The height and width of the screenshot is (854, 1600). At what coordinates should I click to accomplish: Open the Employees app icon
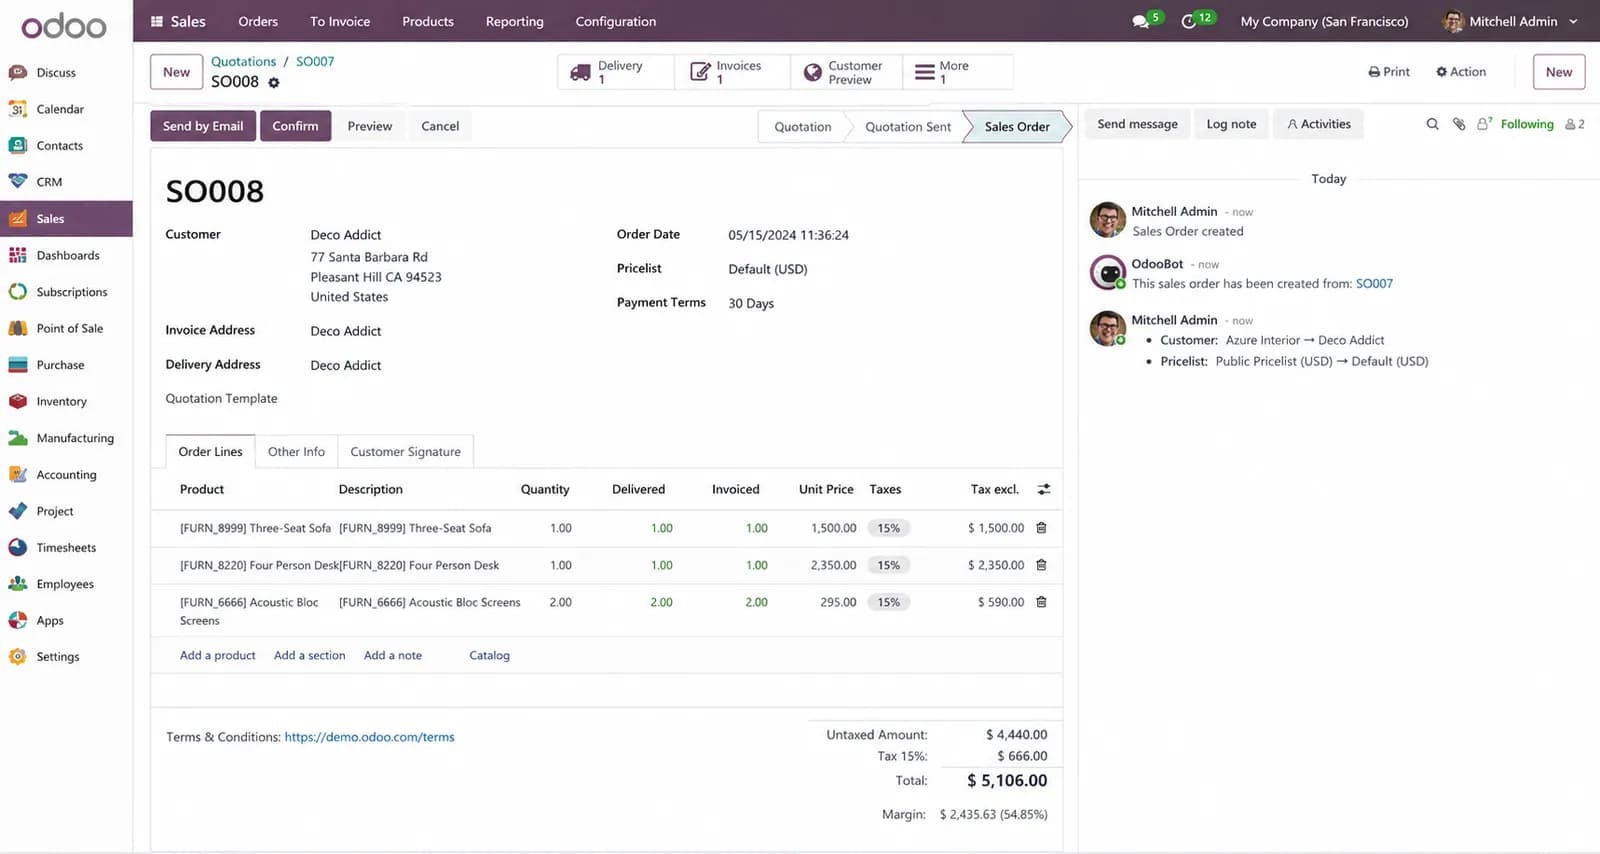coord(18,584)
